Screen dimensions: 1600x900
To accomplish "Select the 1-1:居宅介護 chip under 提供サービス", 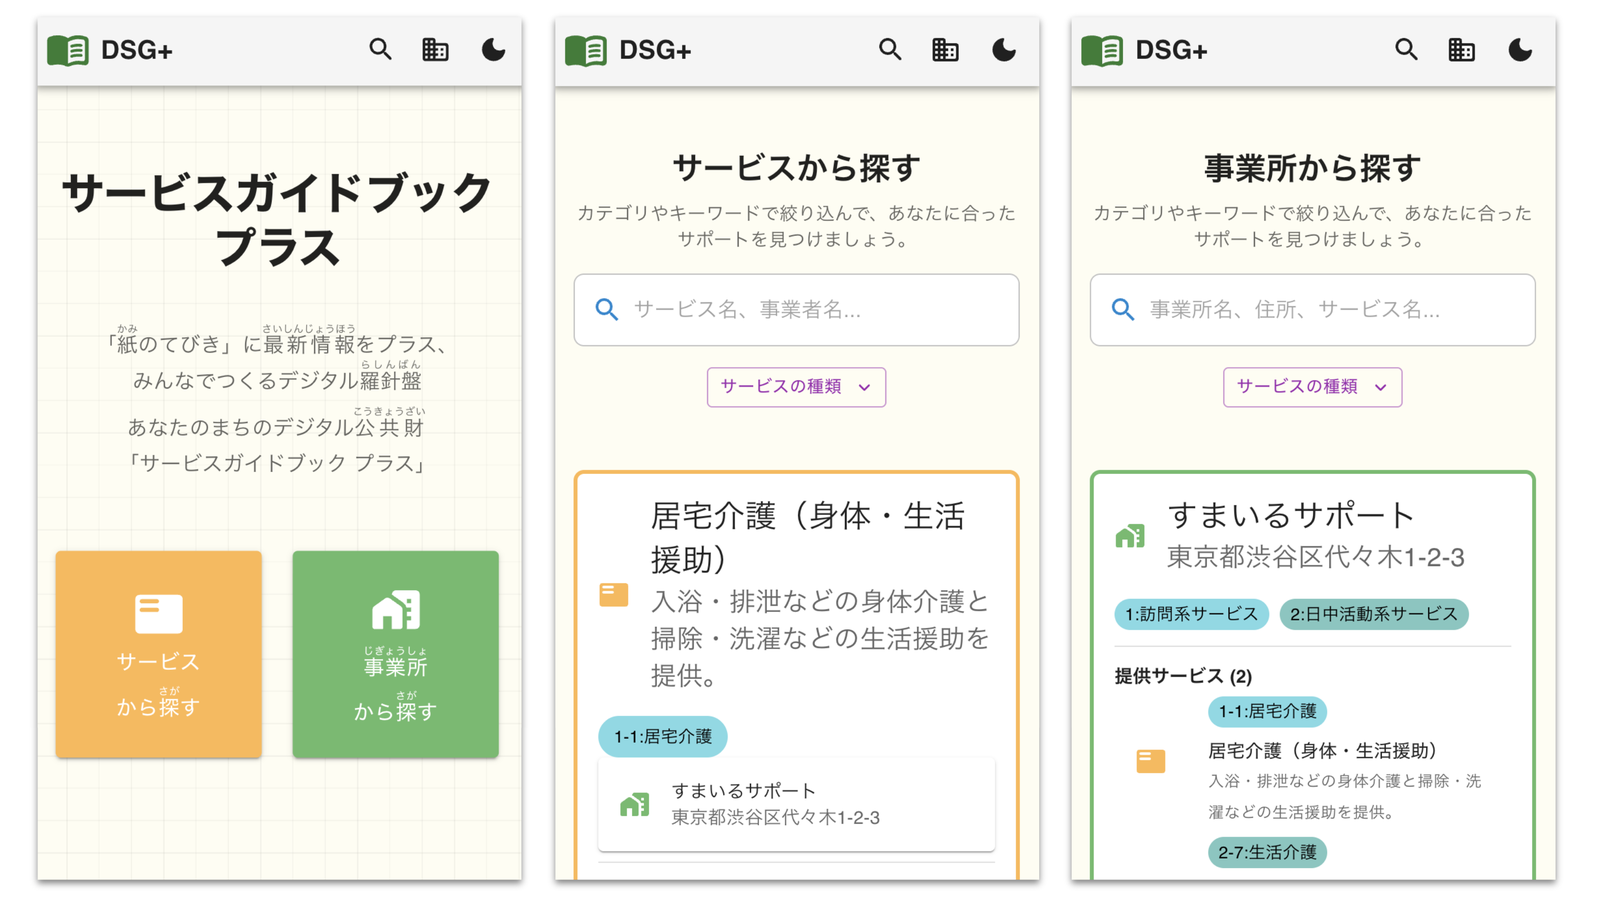I will (x=1267, y=712).
